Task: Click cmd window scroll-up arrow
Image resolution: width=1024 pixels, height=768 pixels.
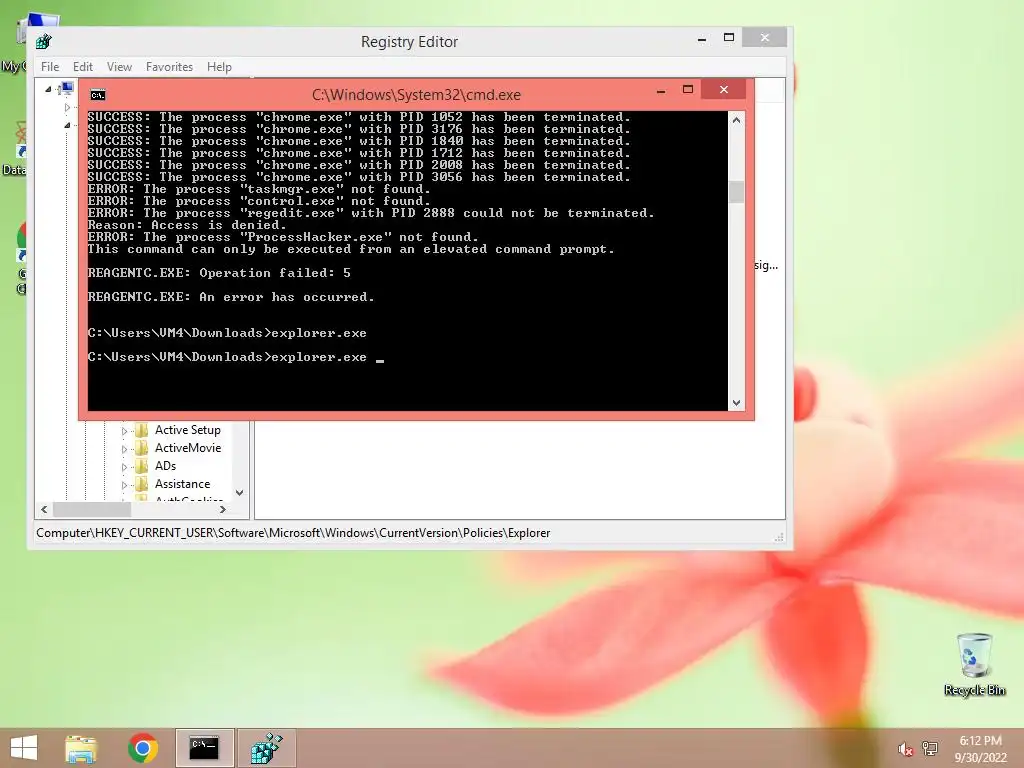Action: [737, 120]
